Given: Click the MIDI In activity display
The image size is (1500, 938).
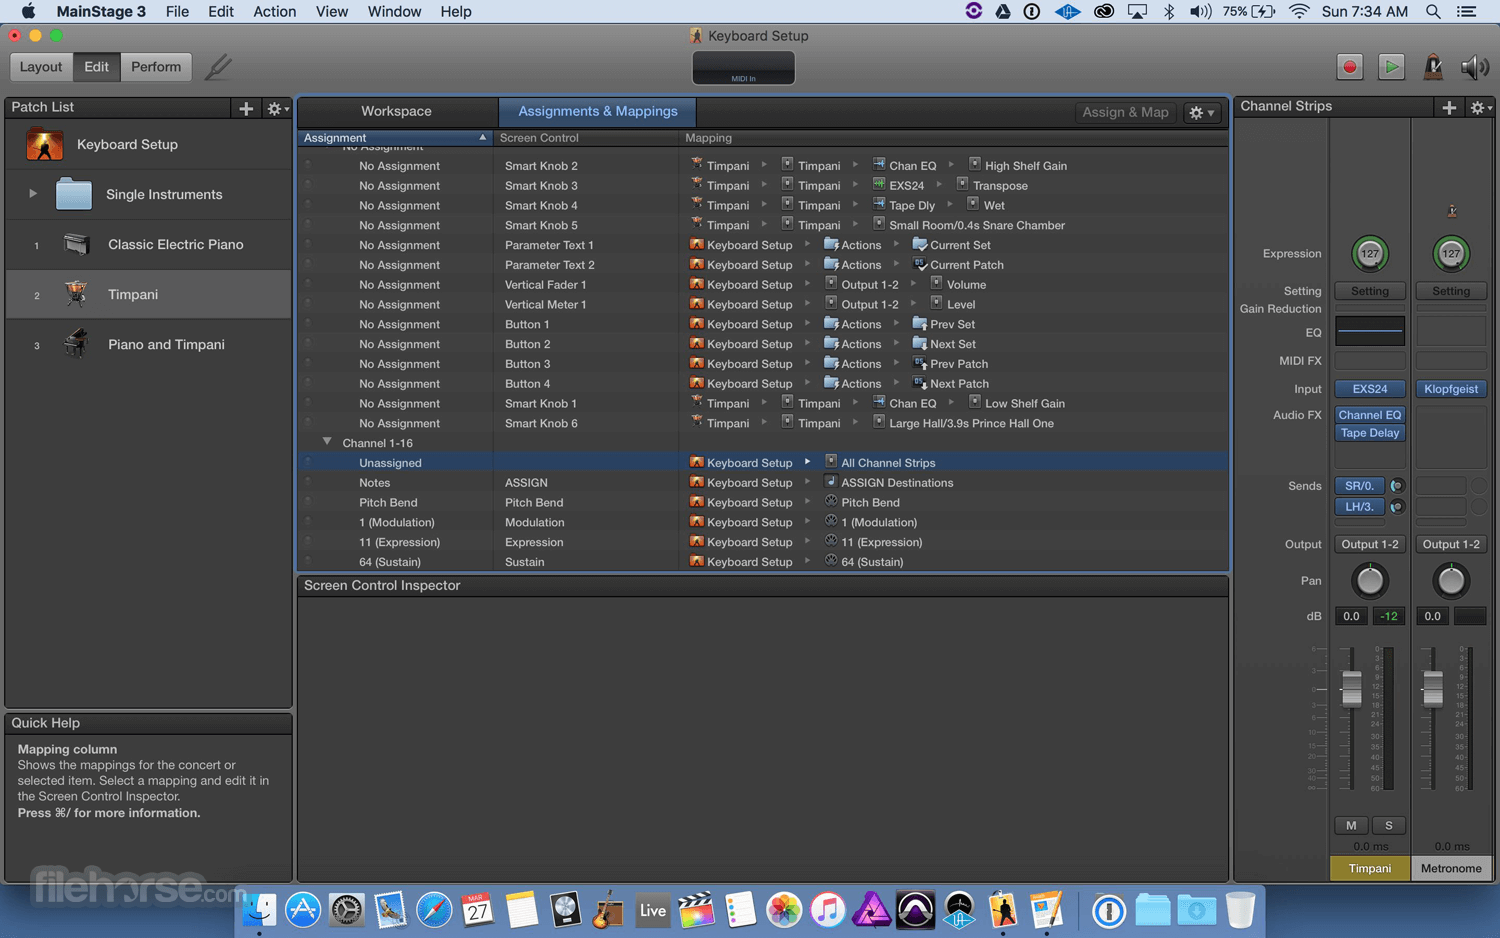Looking at the screenshot, I should [x=744, y=68].
